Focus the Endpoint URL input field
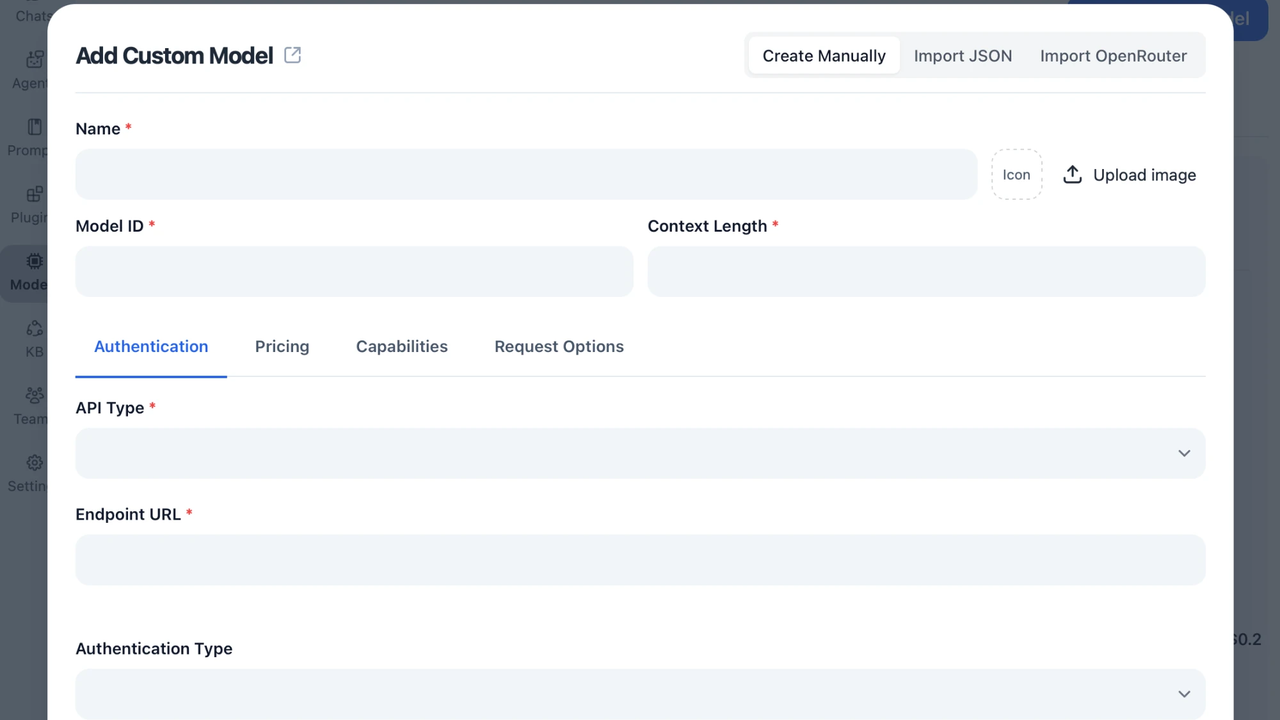 (x=640, y=560)
